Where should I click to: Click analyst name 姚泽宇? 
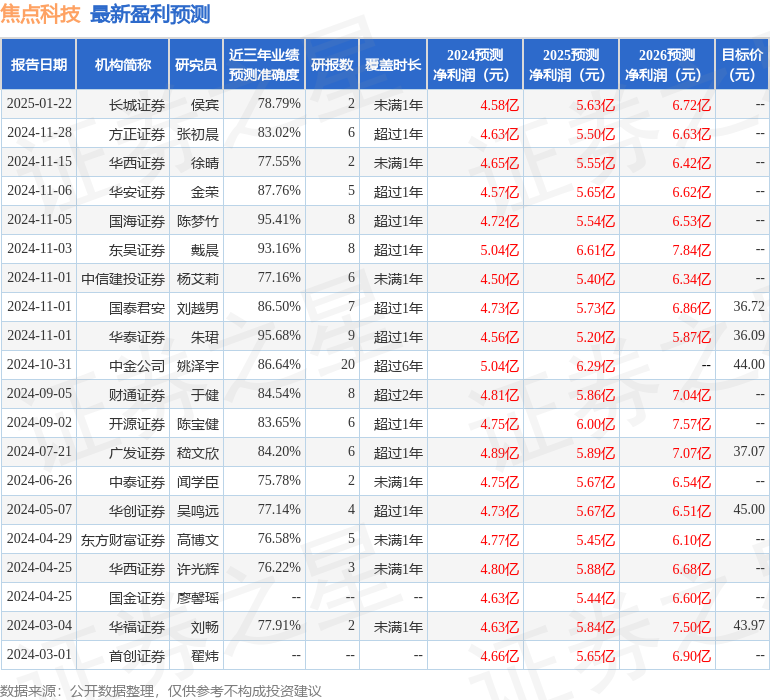click(x=197, y=365)
